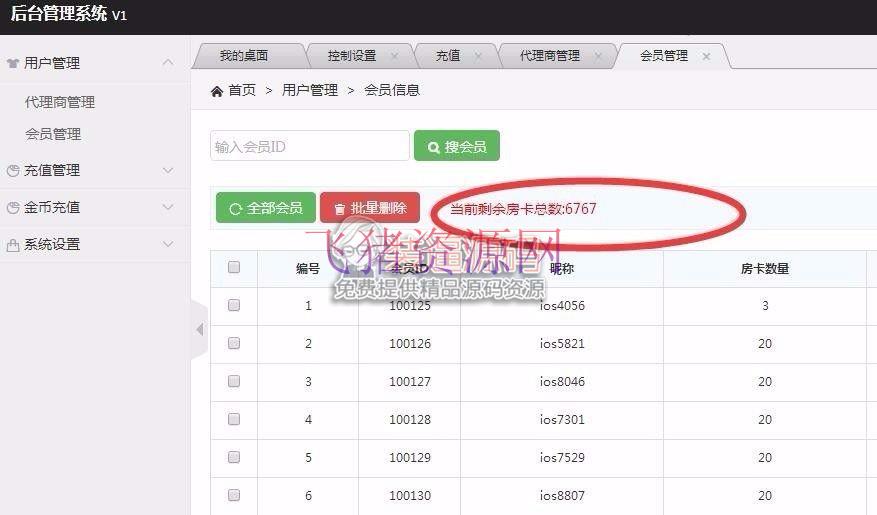Expand the 金币充值 menu section
Image resolution: width=877 pixels, height=515 pixels.
[x=168, y=207]
